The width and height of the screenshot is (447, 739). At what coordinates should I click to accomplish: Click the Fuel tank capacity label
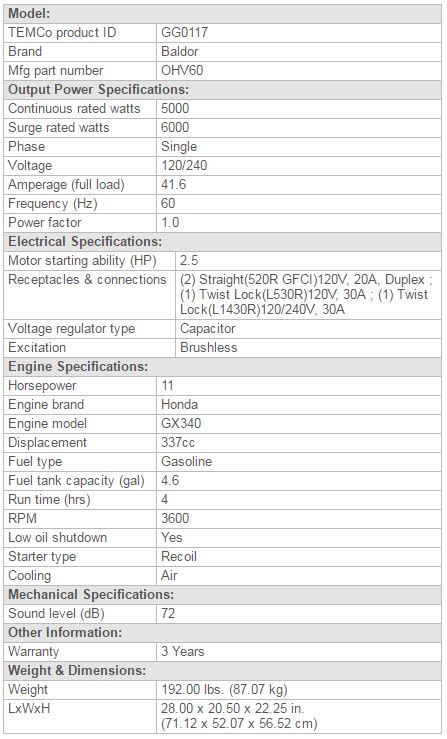coord(76,480)
